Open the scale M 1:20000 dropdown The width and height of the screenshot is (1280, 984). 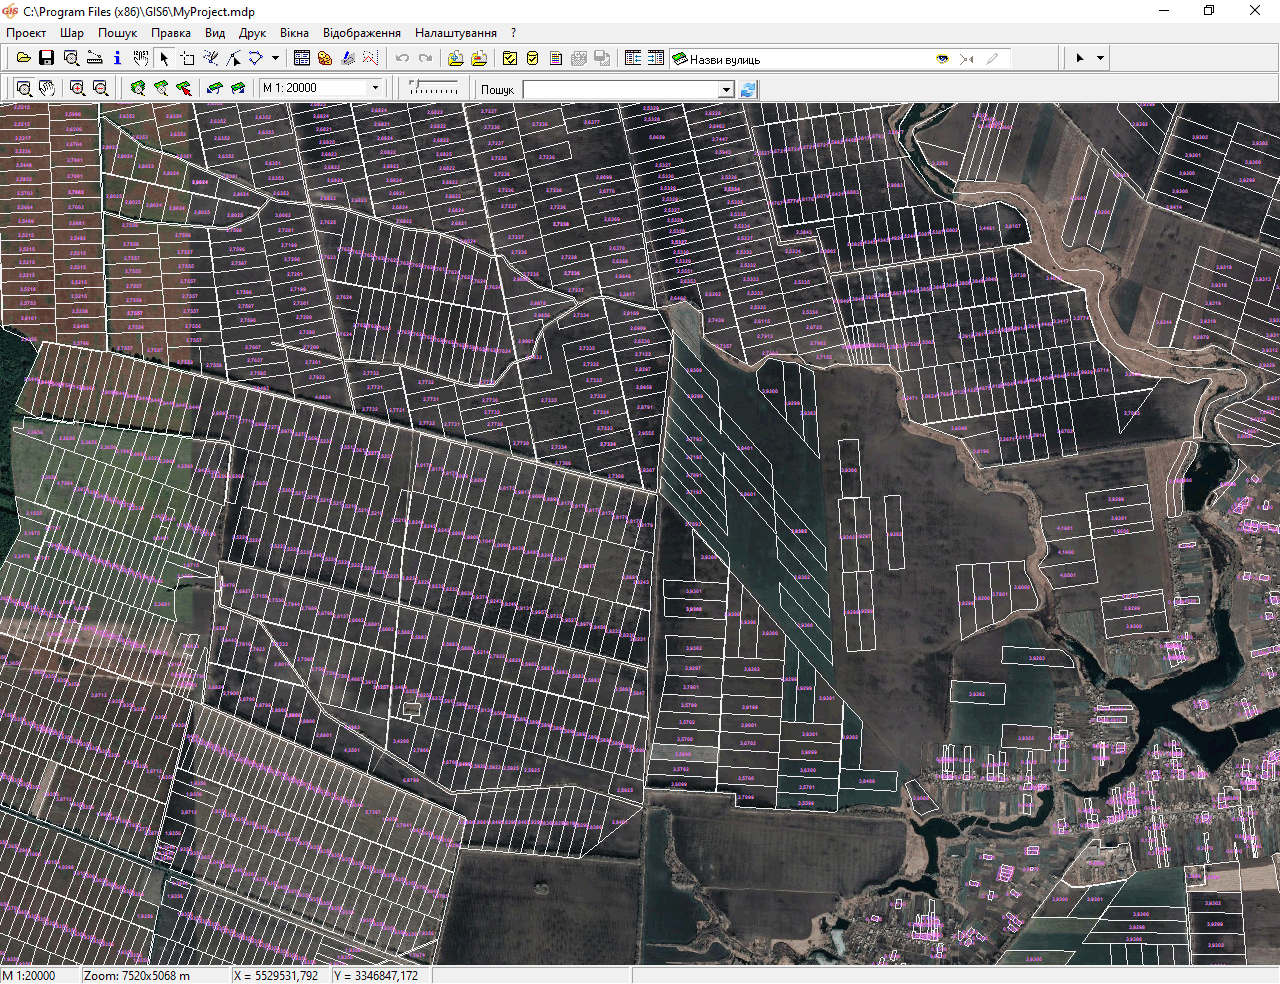pyautogui.click(x=375, y=88)
